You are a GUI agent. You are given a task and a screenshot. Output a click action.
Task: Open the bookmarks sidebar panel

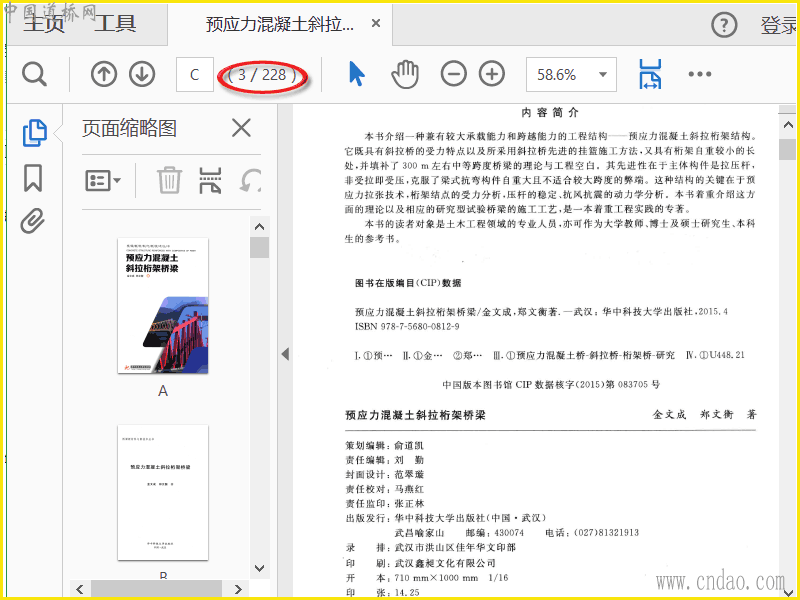click(x=33, y=178)
